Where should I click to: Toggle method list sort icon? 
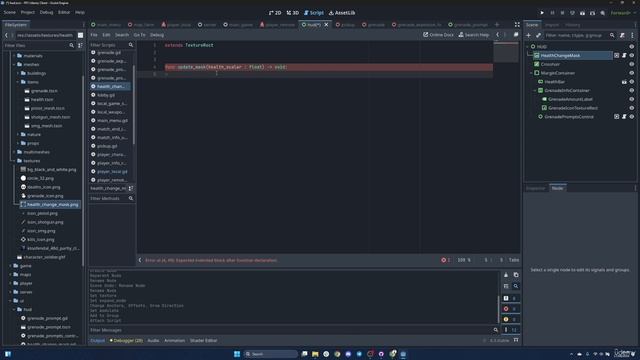[131, 189]
